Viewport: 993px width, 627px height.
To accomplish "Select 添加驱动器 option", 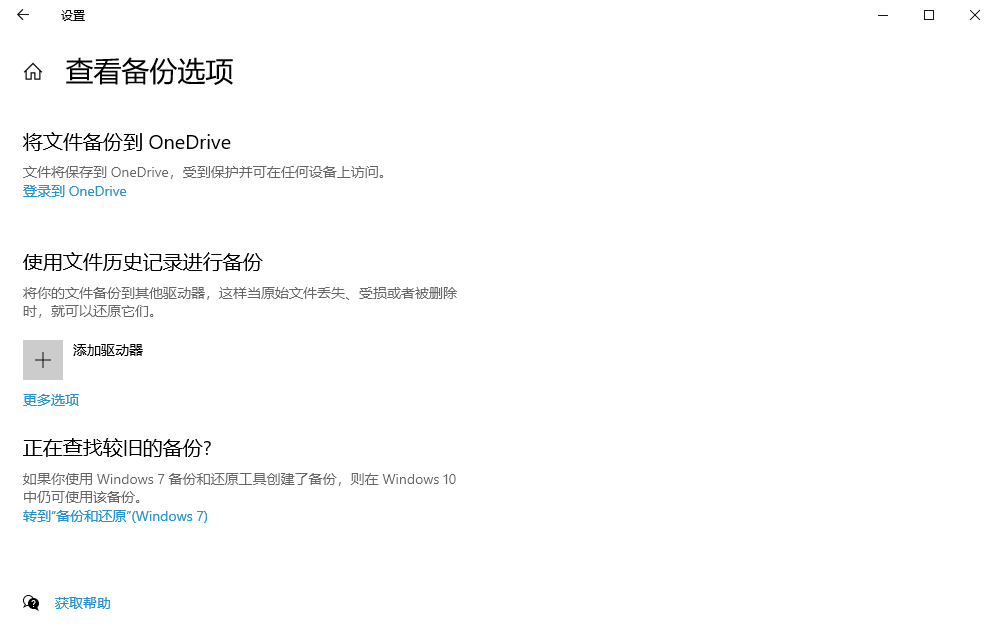I will pyautogui.click(x=109, y=349).
